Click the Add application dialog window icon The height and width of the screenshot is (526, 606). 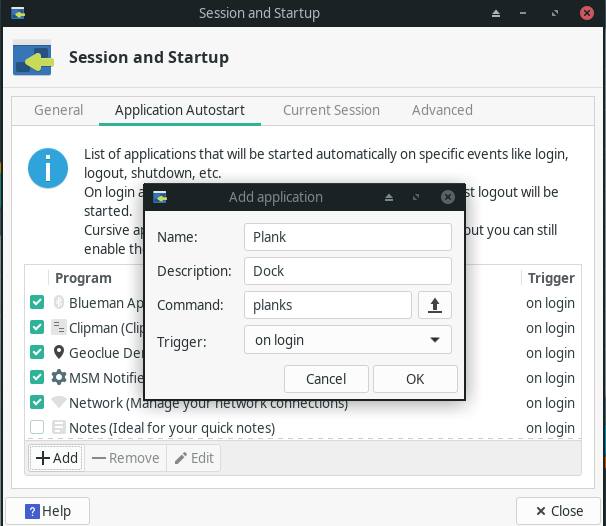point(160,197)
